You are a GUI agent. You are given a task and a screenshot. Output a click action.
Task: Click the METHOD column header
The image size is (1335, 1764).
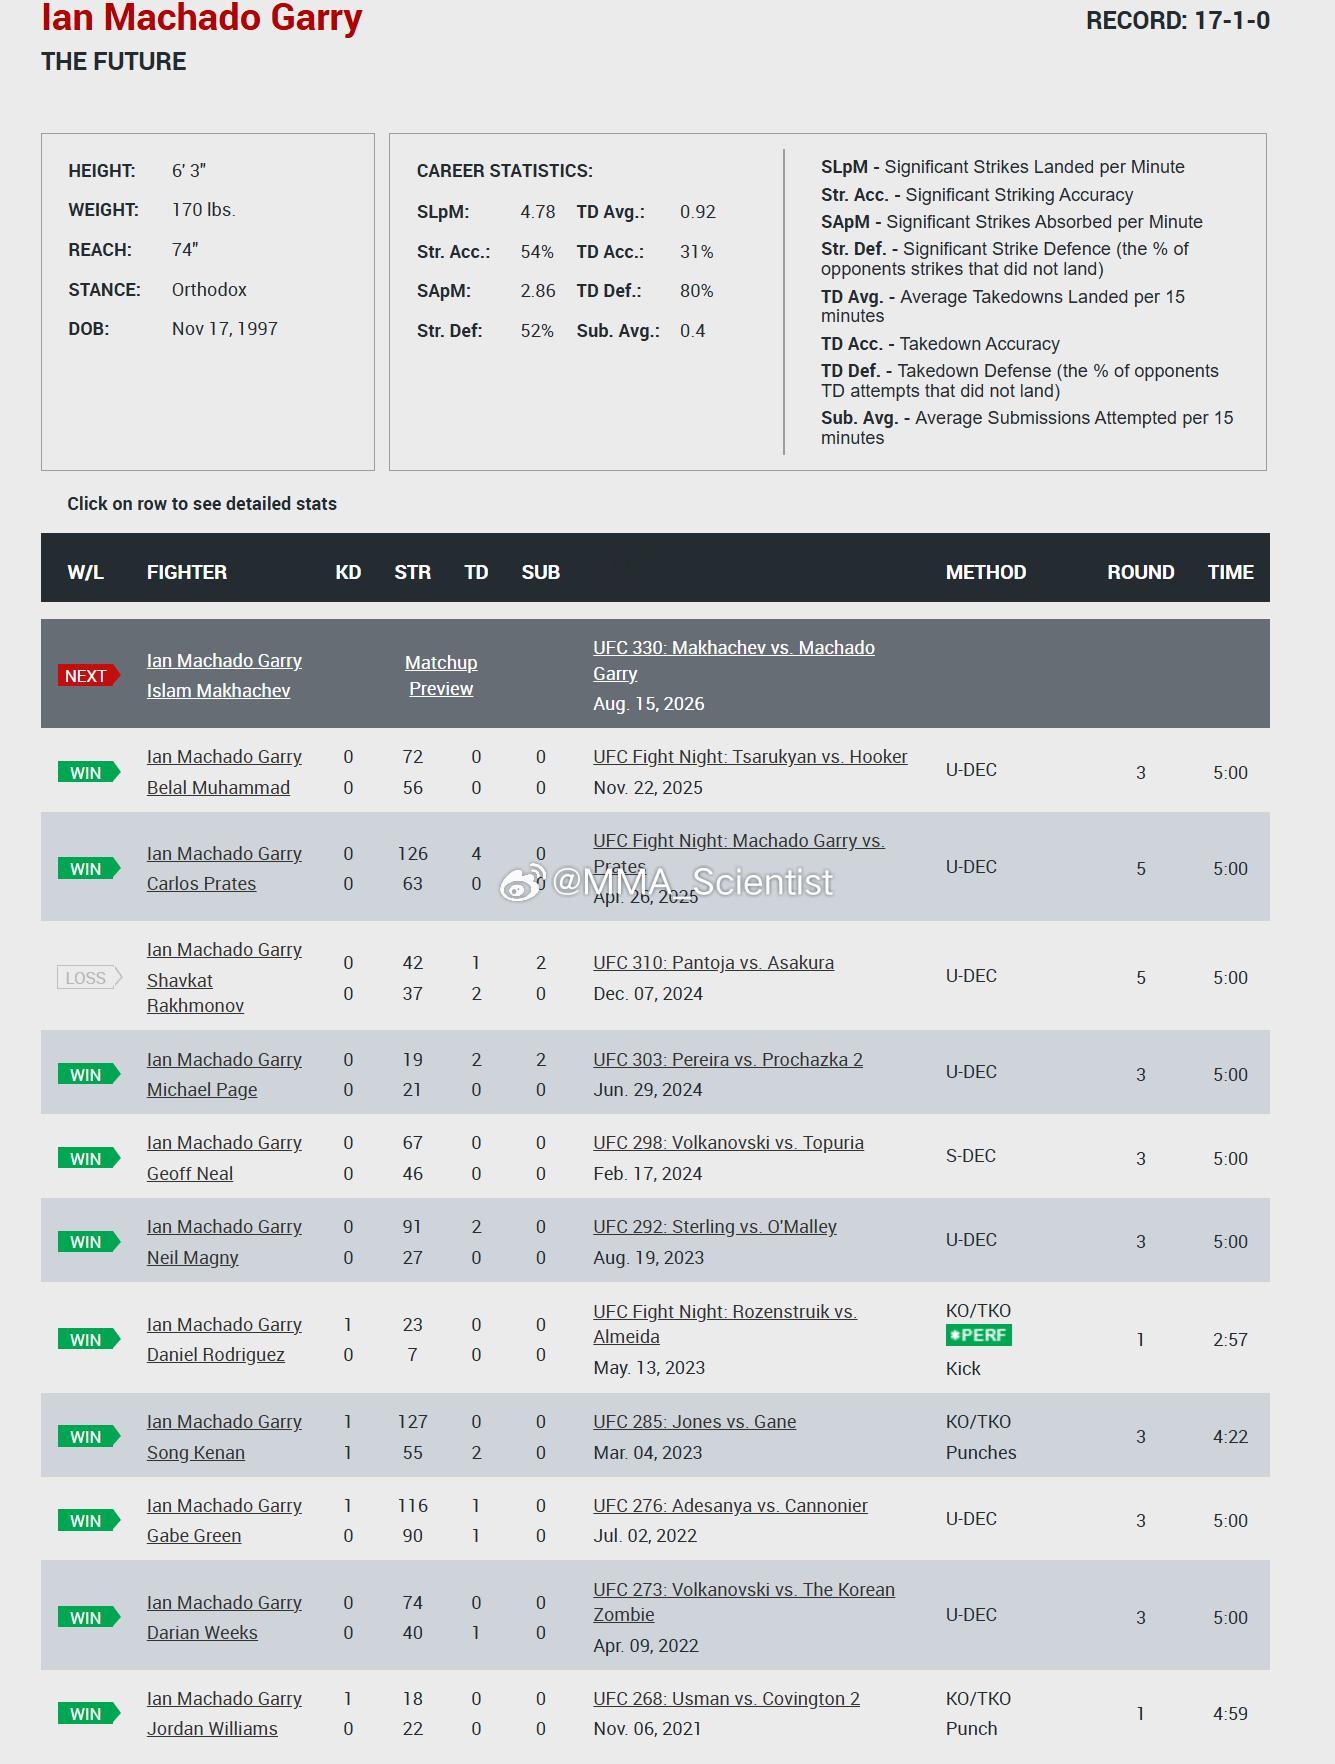[x=986, y=572]
